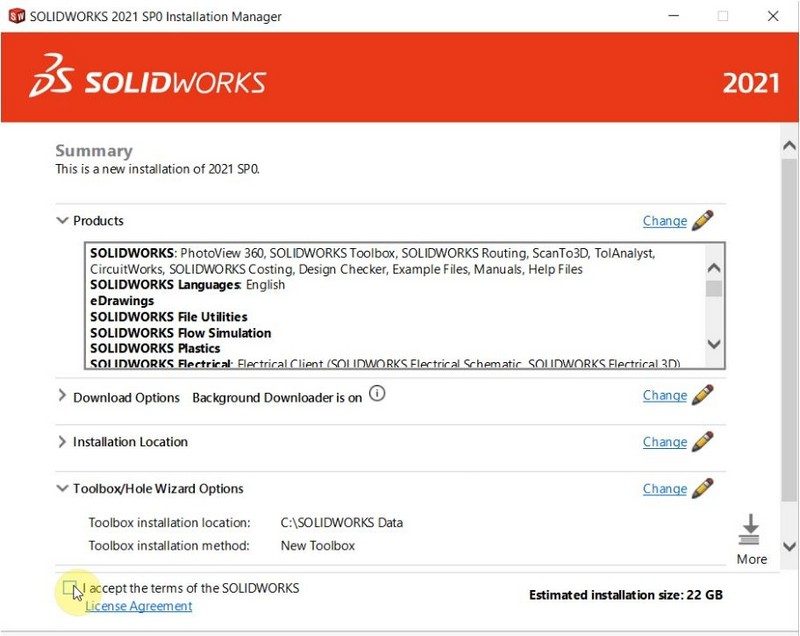Click the main page scrollbar down arrow
This screenshot has width=800, height=636.
click(x=789, y=547)
